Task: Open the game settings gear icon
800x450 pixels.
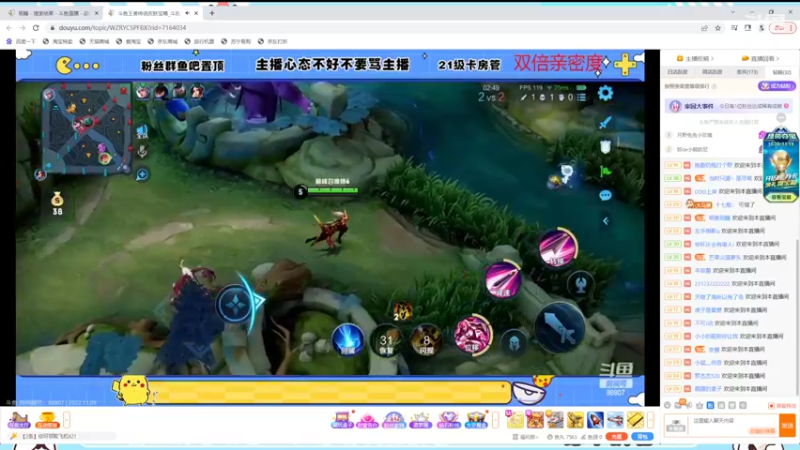Action: 605,93
